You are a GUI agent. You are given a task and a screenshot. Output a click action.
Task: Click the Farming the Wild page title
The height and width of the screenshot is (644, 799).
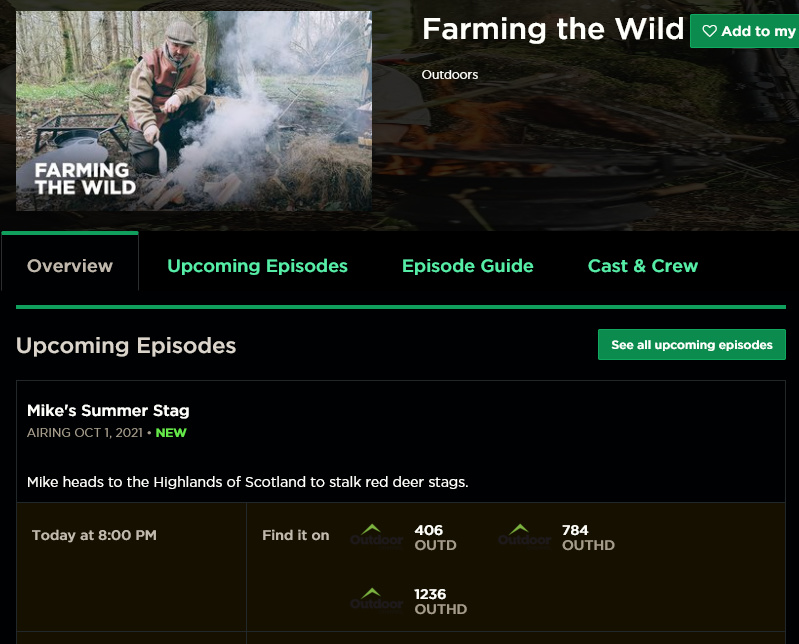pos(553,29)
